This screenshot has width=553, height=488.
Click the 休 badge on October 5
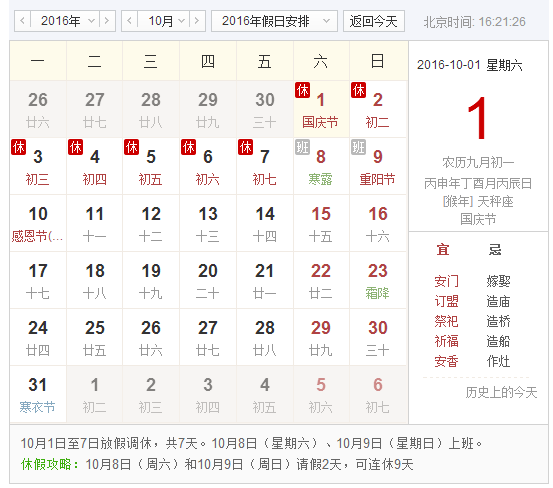click(132, 147)
